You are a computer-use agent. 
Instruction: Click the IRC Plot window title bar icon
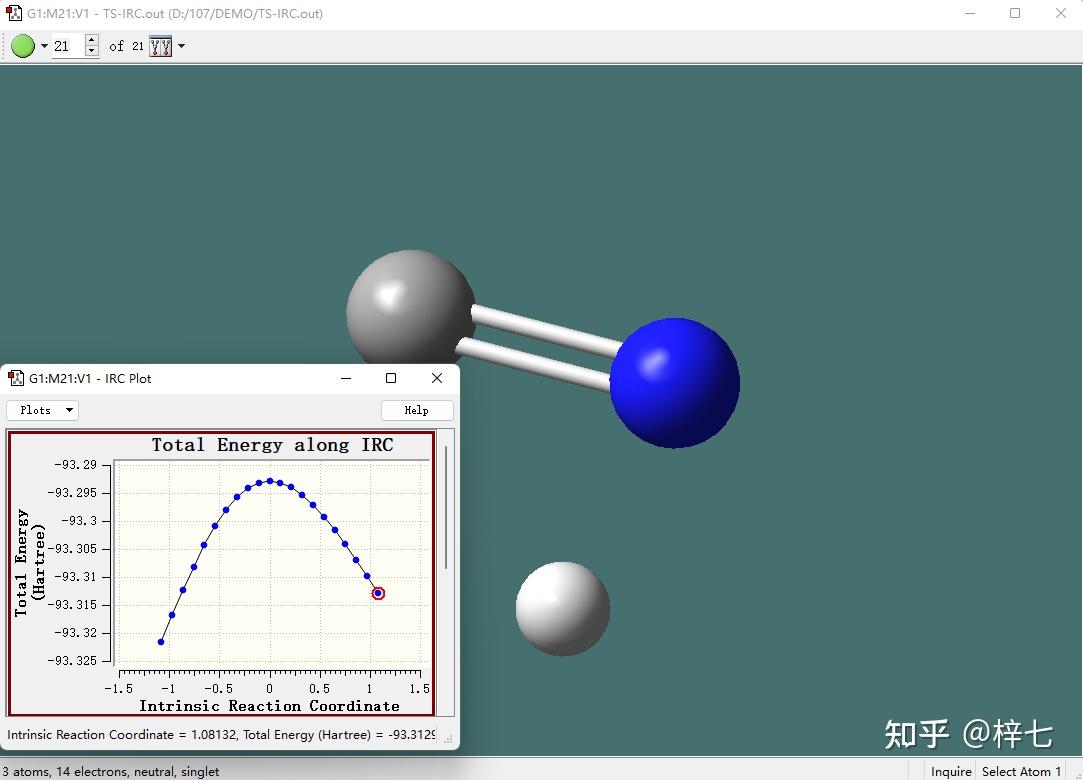tap(16, 378)
